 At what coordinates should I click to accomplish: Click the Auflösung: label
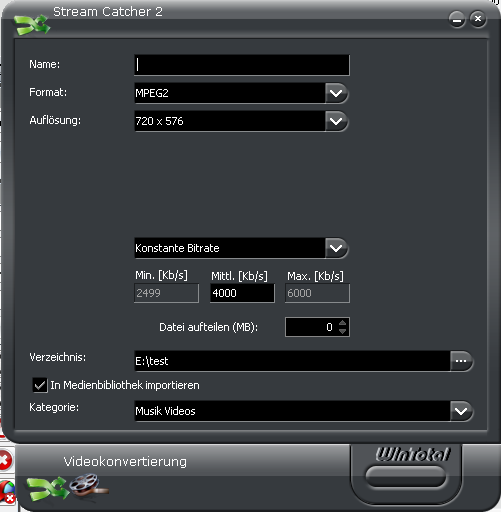point(55,120)
